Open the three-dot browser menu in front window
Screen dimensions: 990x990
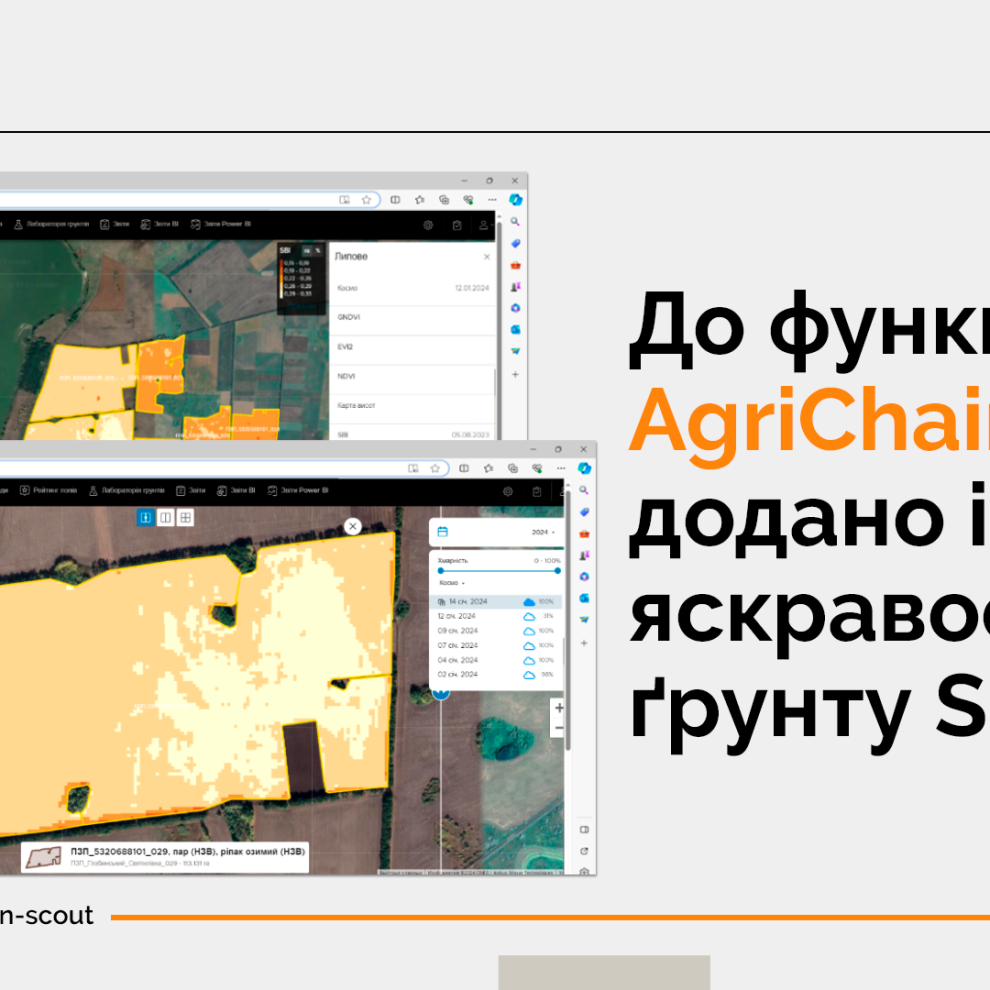click(x=561, y=468)
